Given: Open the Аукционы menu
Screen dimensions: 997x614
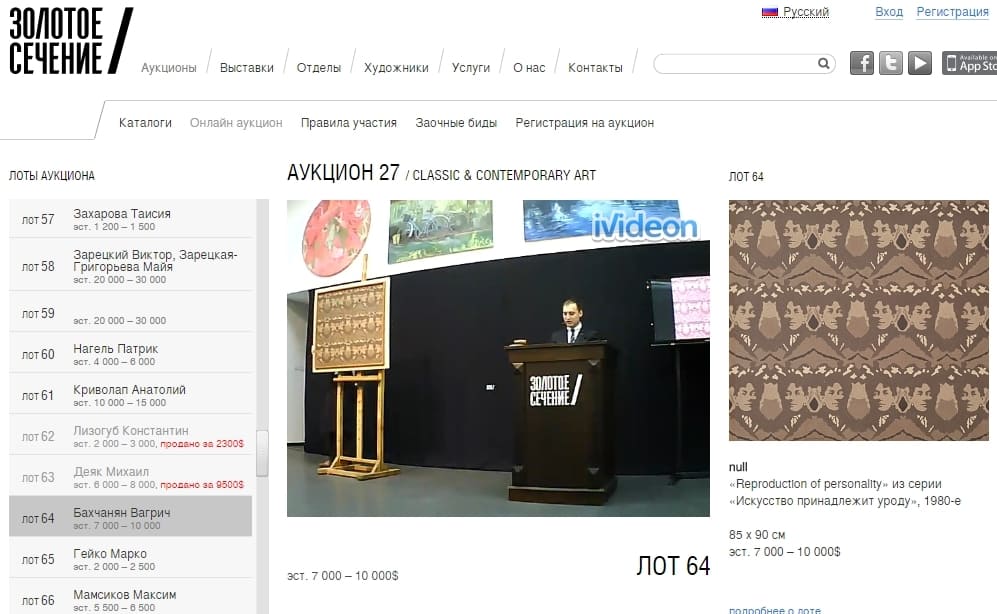Looking at the screenshot, I should [168, 67].
